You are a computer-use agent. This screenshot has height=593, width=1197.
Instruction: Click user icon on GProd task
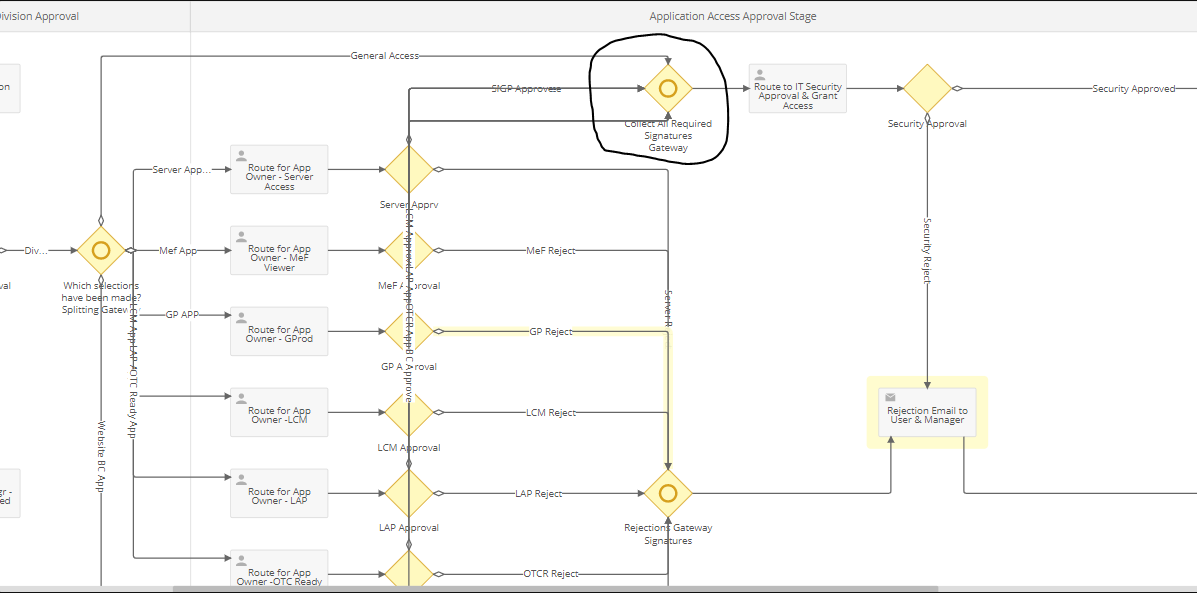click(241, 317)
